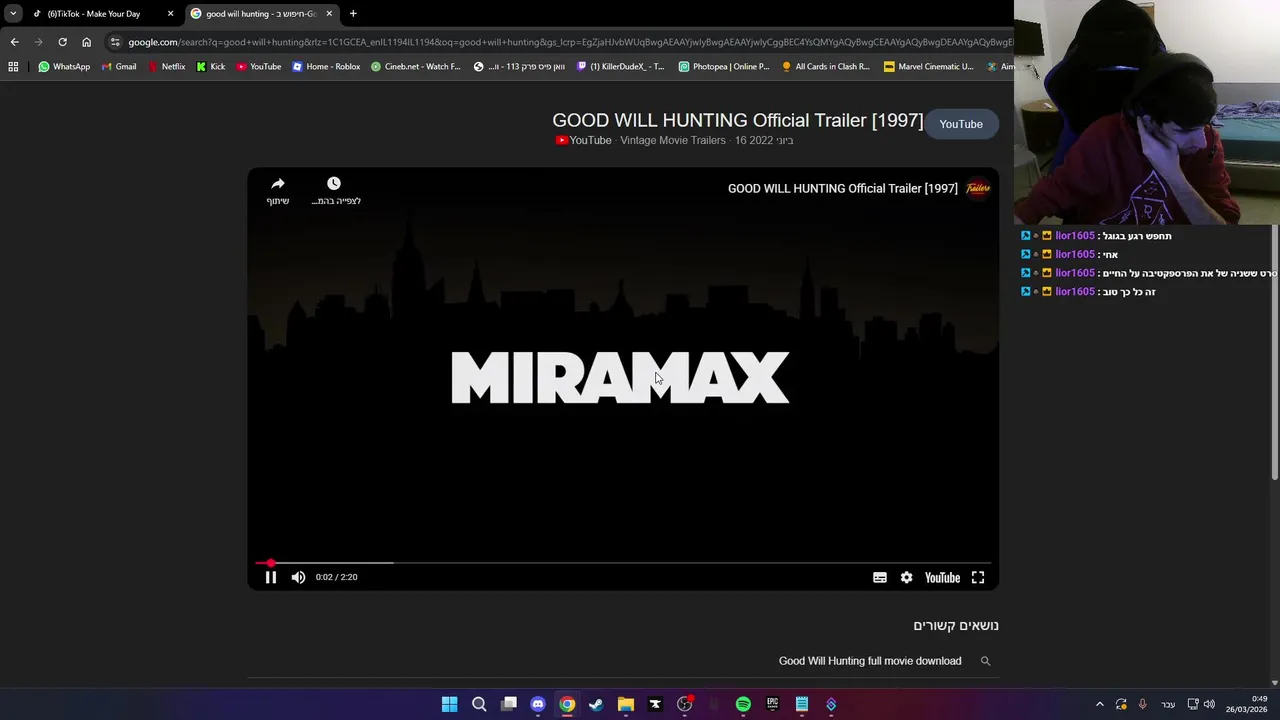1280x720 pixels.
Task: Close the TikTok tab
Action: [170, 14]
